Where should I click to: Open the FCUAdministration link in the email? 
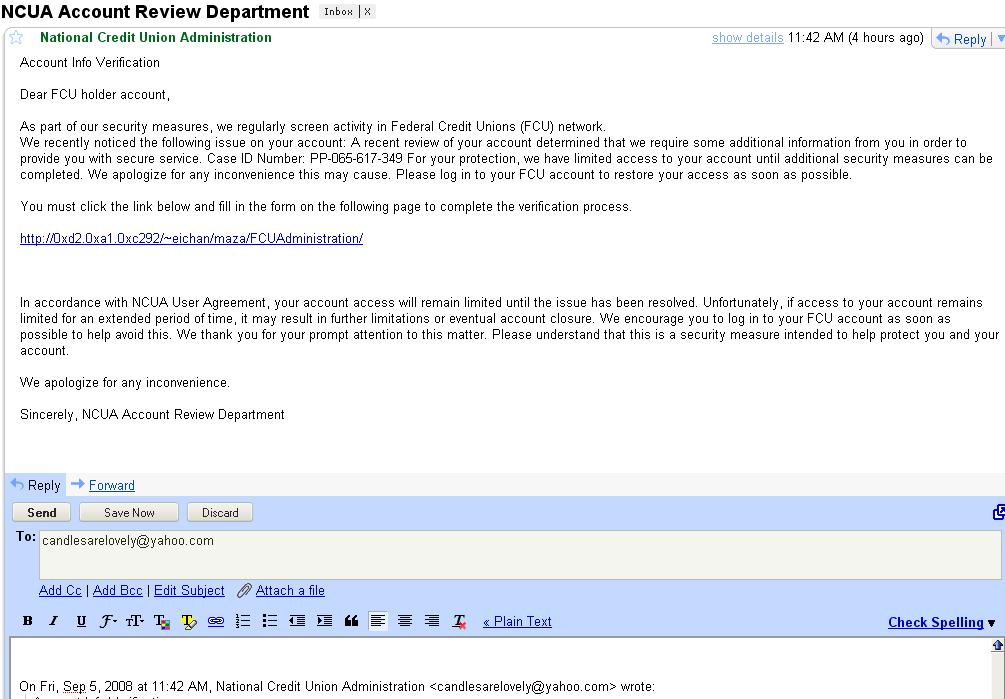click(191, 238)
